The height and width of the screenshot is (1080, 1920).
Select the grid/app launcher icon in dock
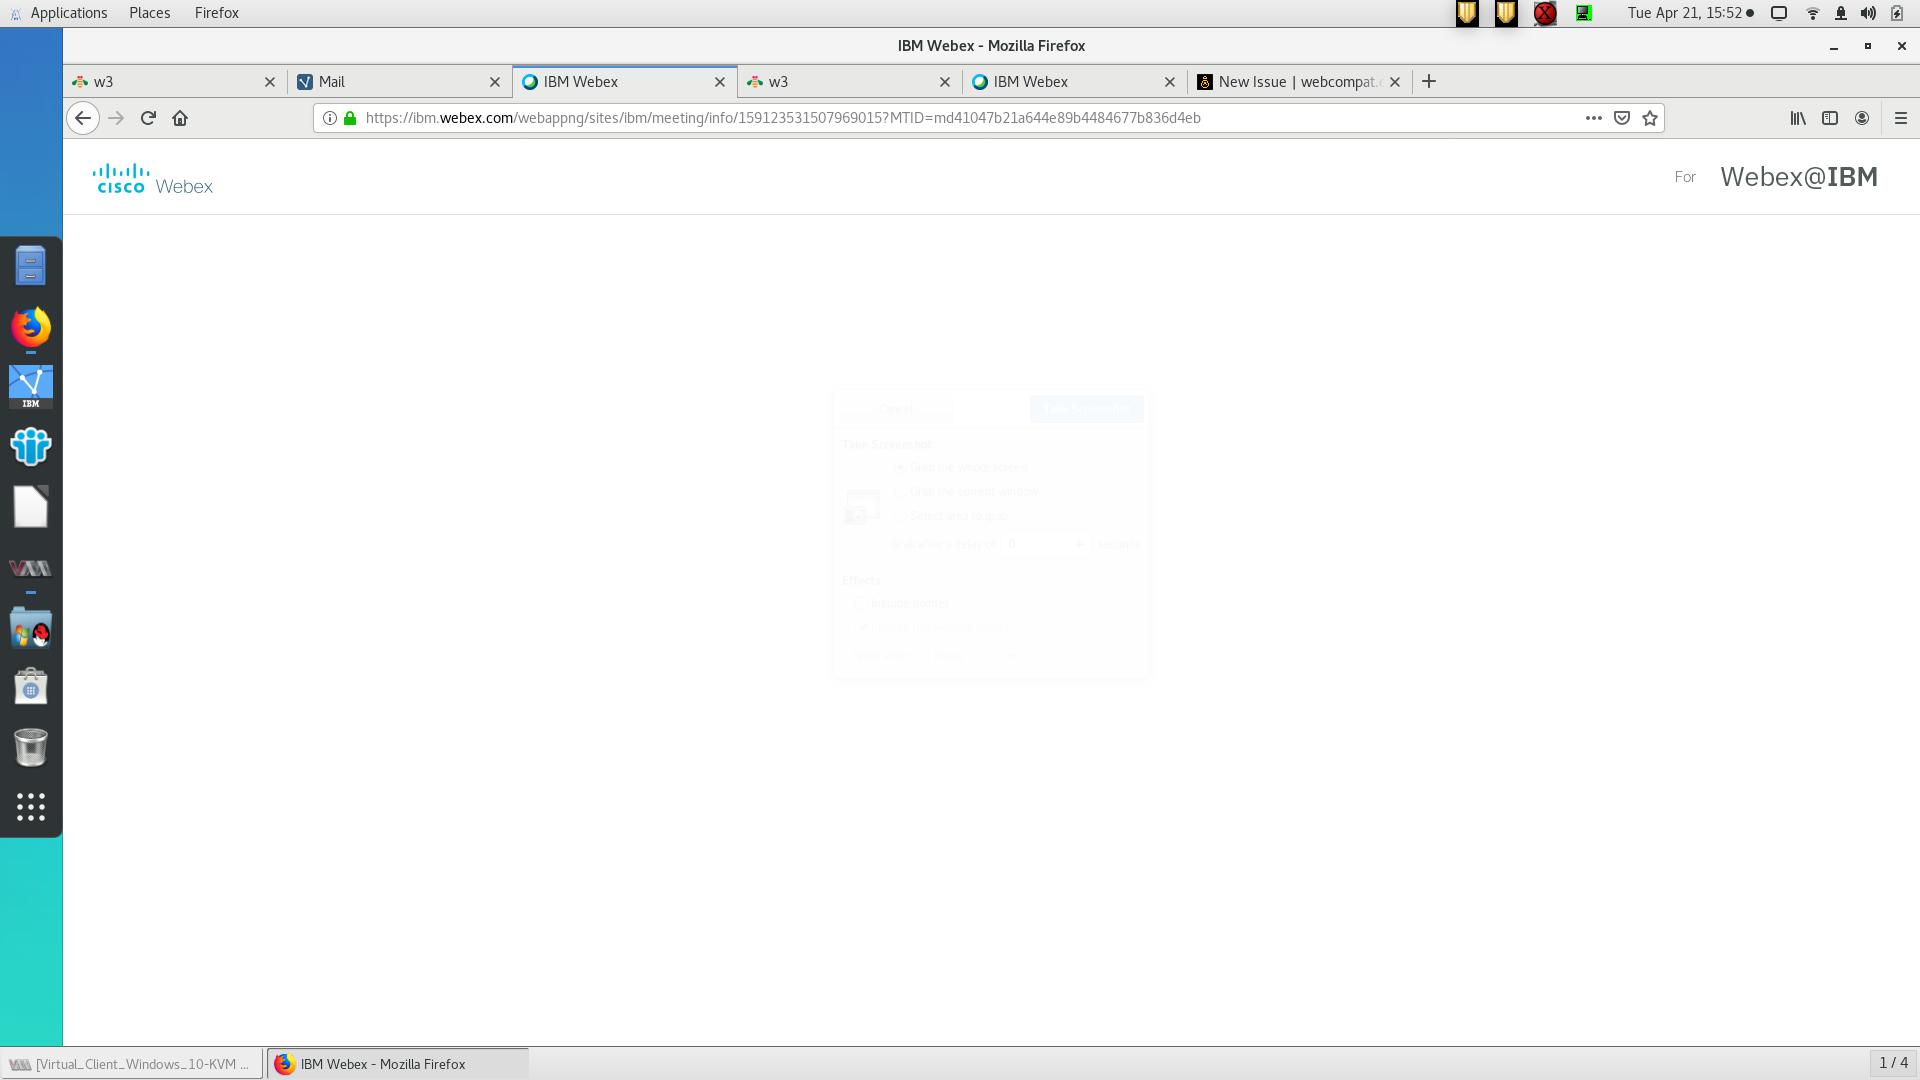pos(30,806)
